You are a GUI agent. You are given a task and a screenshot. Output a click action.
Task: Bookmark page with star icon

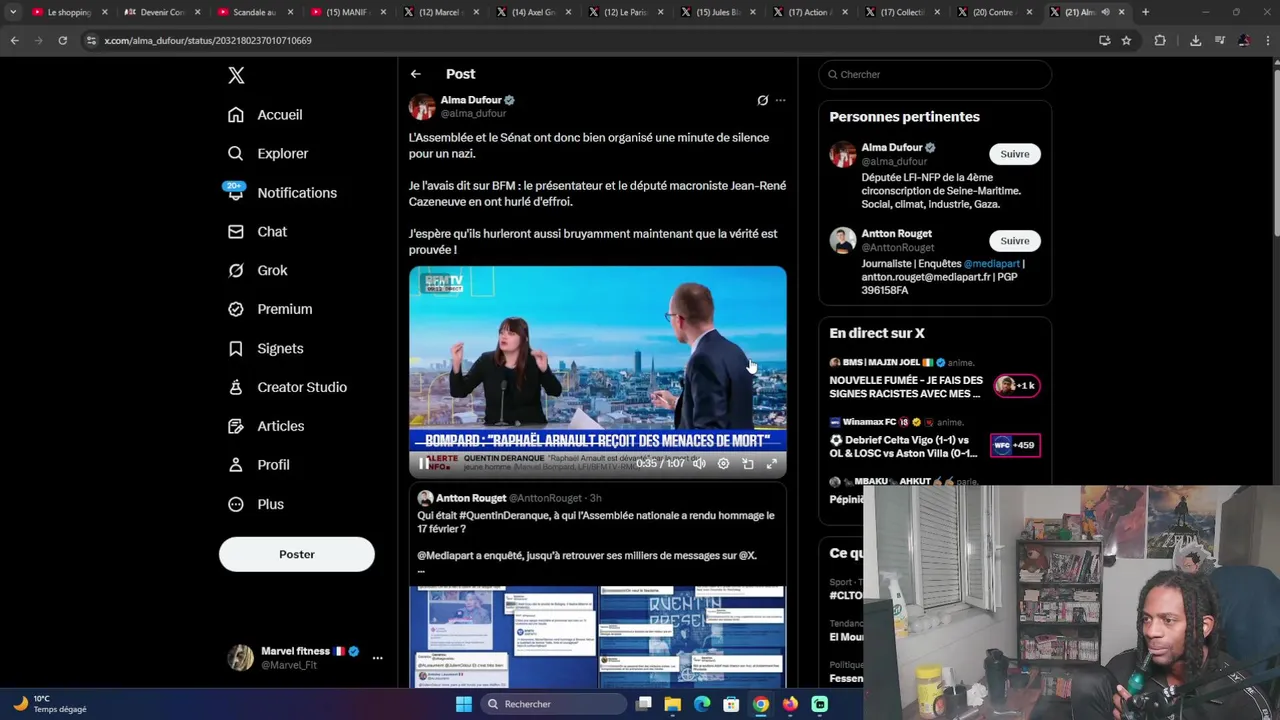1126,40
